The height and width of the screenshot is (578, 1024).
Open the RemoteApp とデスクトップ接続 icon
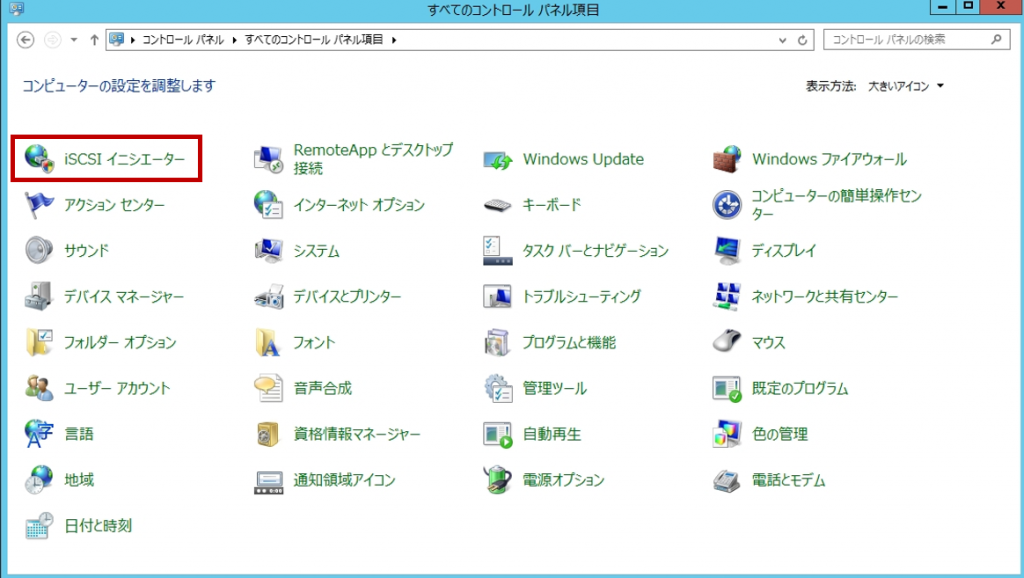268,159
